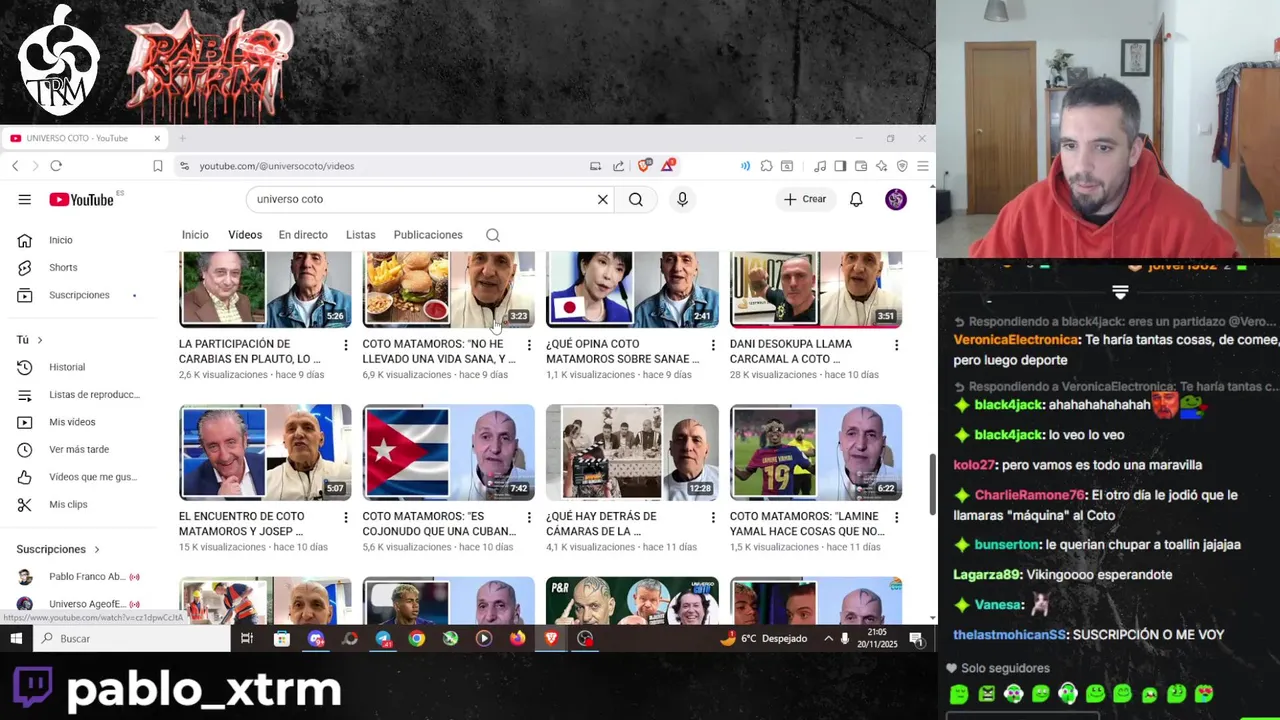Image resolution: width=1280 pixels, height=720 pixels.
Task: Open options for 'Es cojonudo que una cuban' video
Action: (x=529, y=517)
